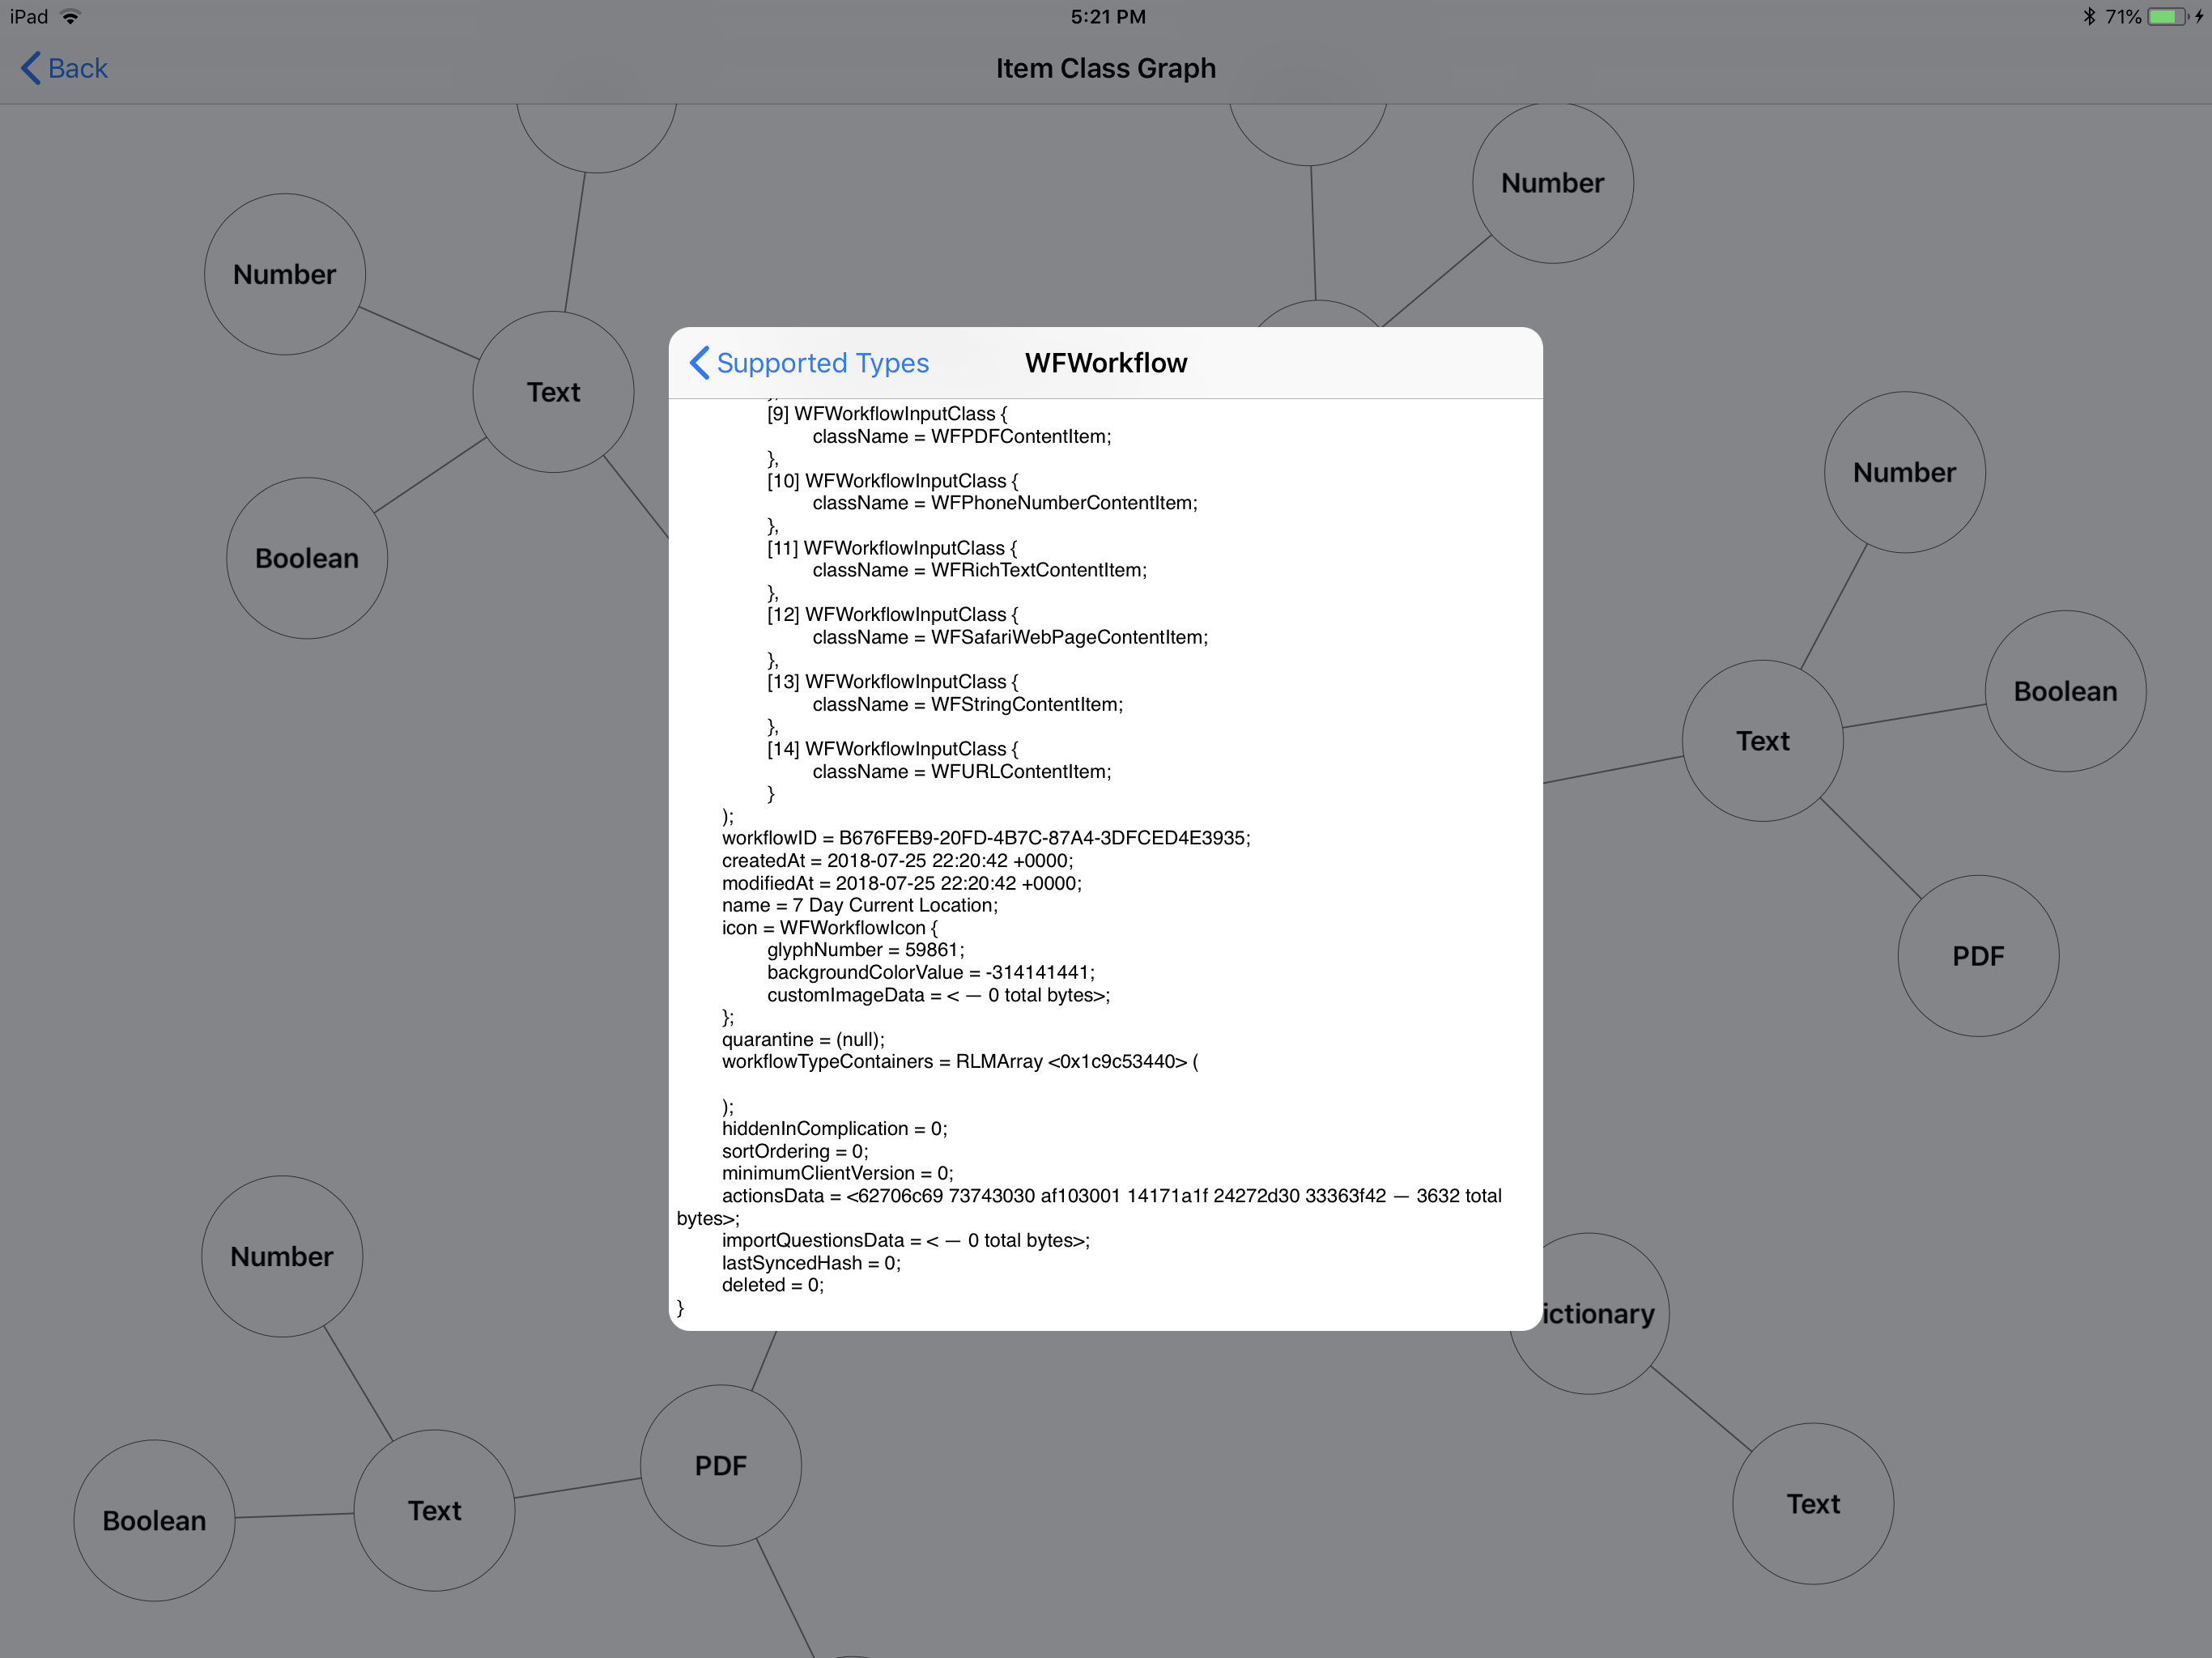Viewport: 2212px width, 1658px height.
Task: Tap the WFRichTextContentItem className line
Action: point(980,570)
